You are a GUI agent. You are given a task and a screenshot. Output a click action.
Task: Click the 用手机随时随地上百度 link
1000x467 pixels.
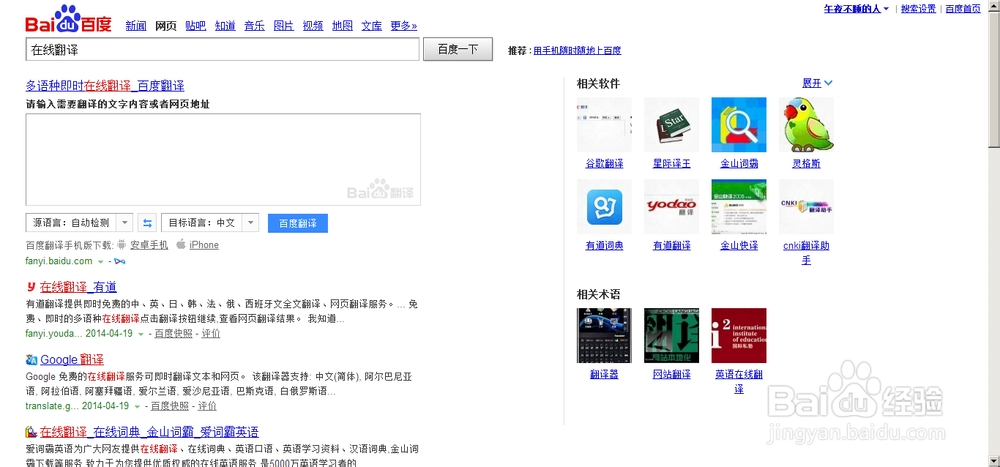577,50
